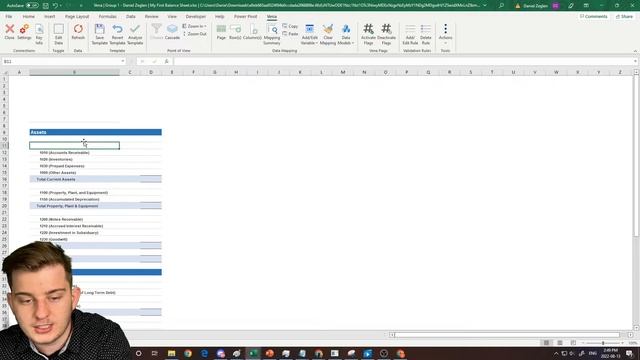This screenshot has width=640, height=360.
Task: Click the Select All corner triangle
Action: coord(5,72)
